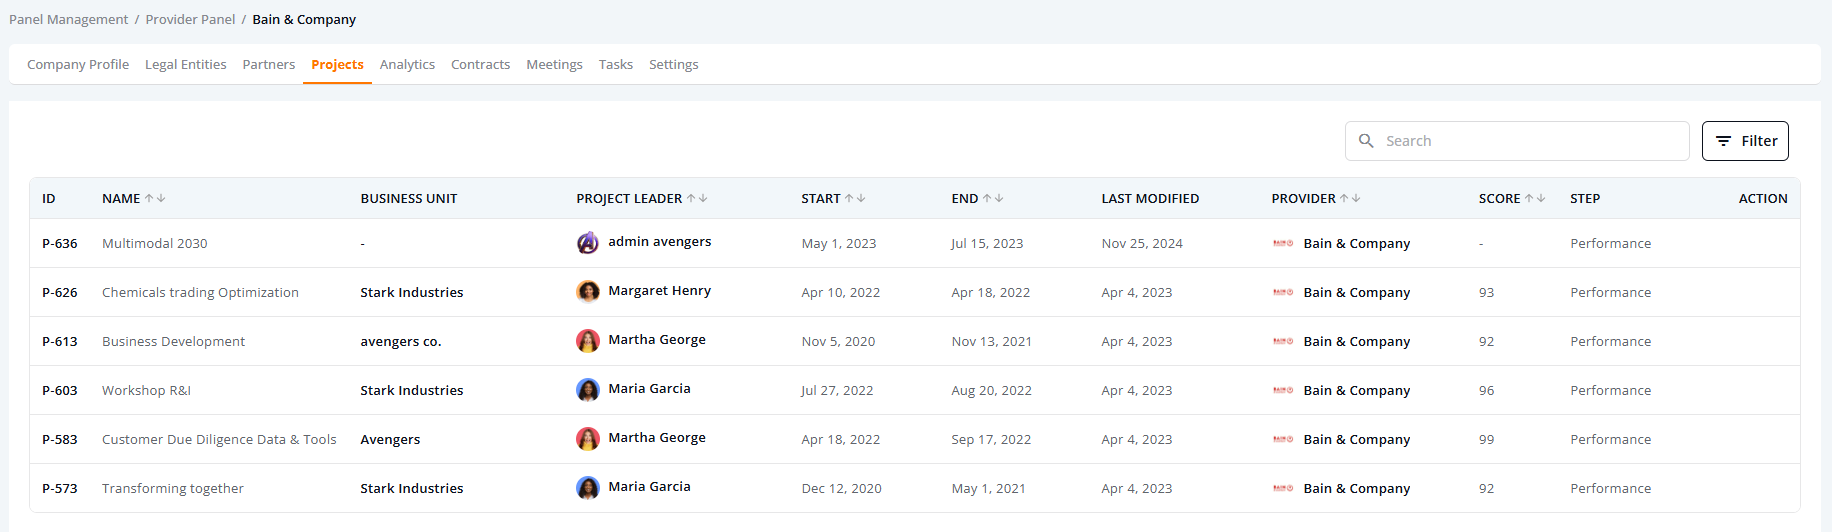Screen dimensions: 1832x532
Task: Open the Analytics tab
Action: (x=407, y=64)
